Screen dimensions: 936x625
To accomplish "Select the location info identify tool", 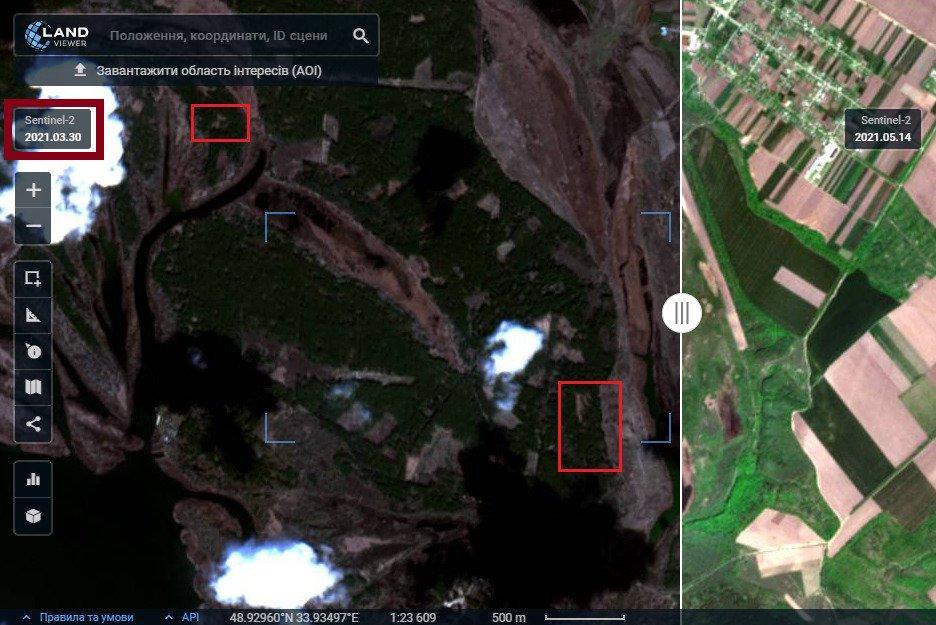I will pos(33,351).
